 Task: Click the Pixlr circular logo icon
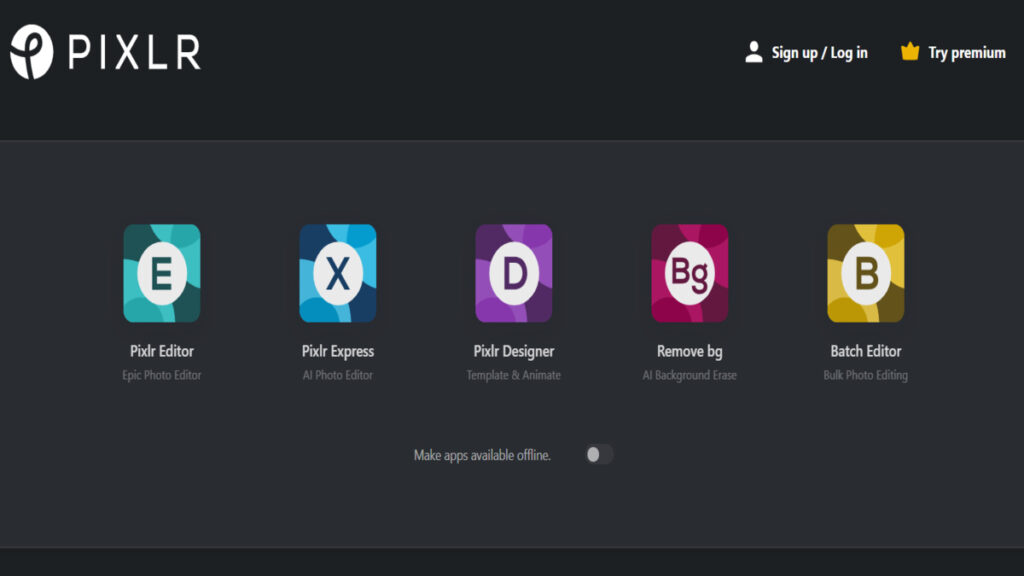coord(31,52)
